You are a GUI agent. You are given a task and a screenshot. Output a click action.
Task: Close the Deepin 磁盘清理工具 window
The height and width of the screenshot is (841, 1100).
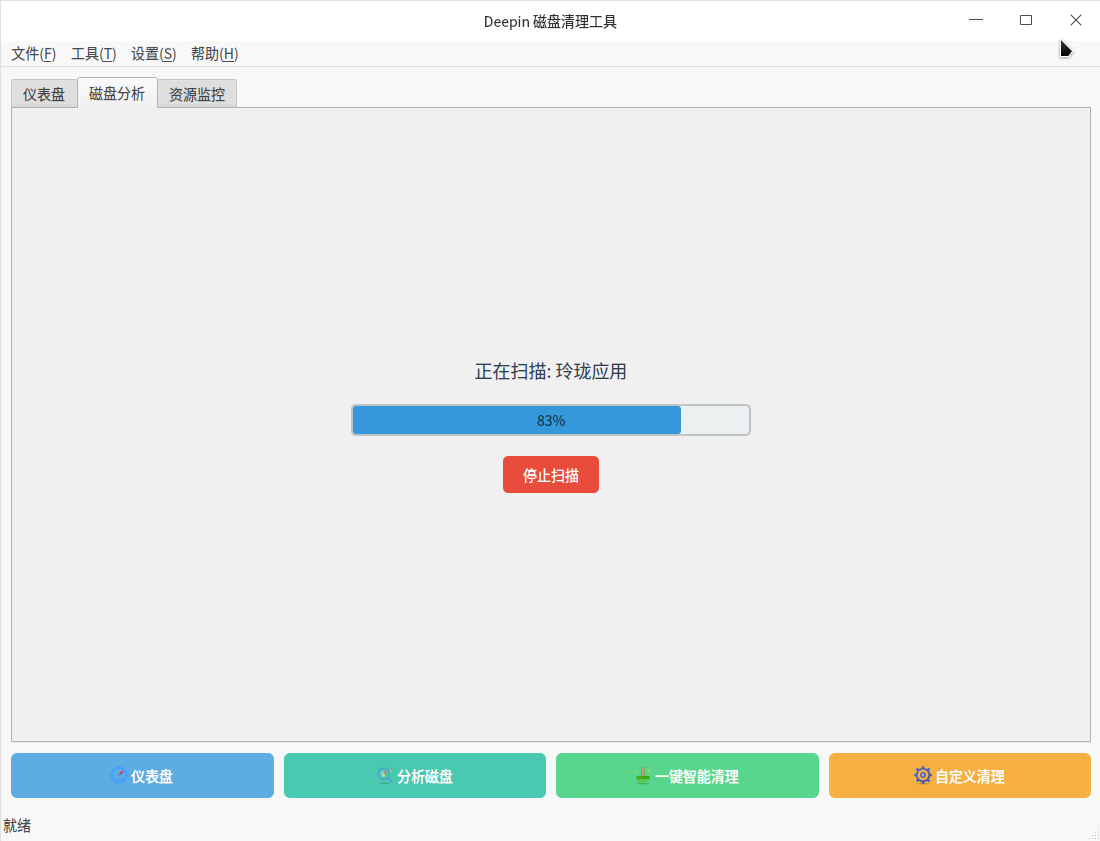1075,20
